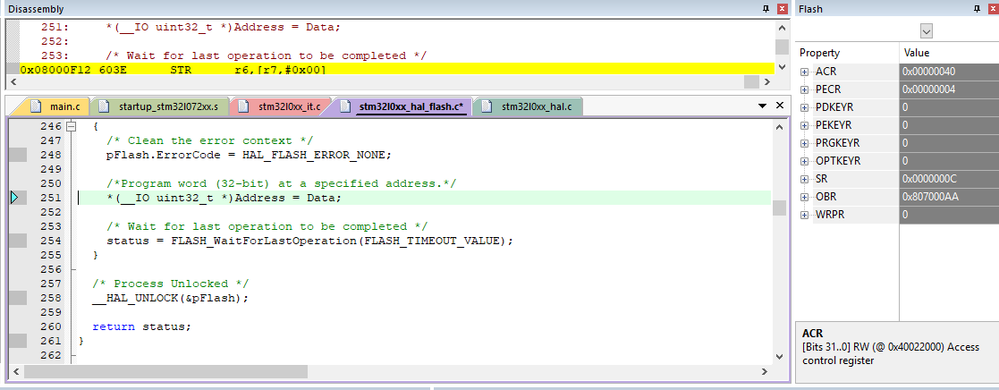Expand the PECR register

pos(805,89)
